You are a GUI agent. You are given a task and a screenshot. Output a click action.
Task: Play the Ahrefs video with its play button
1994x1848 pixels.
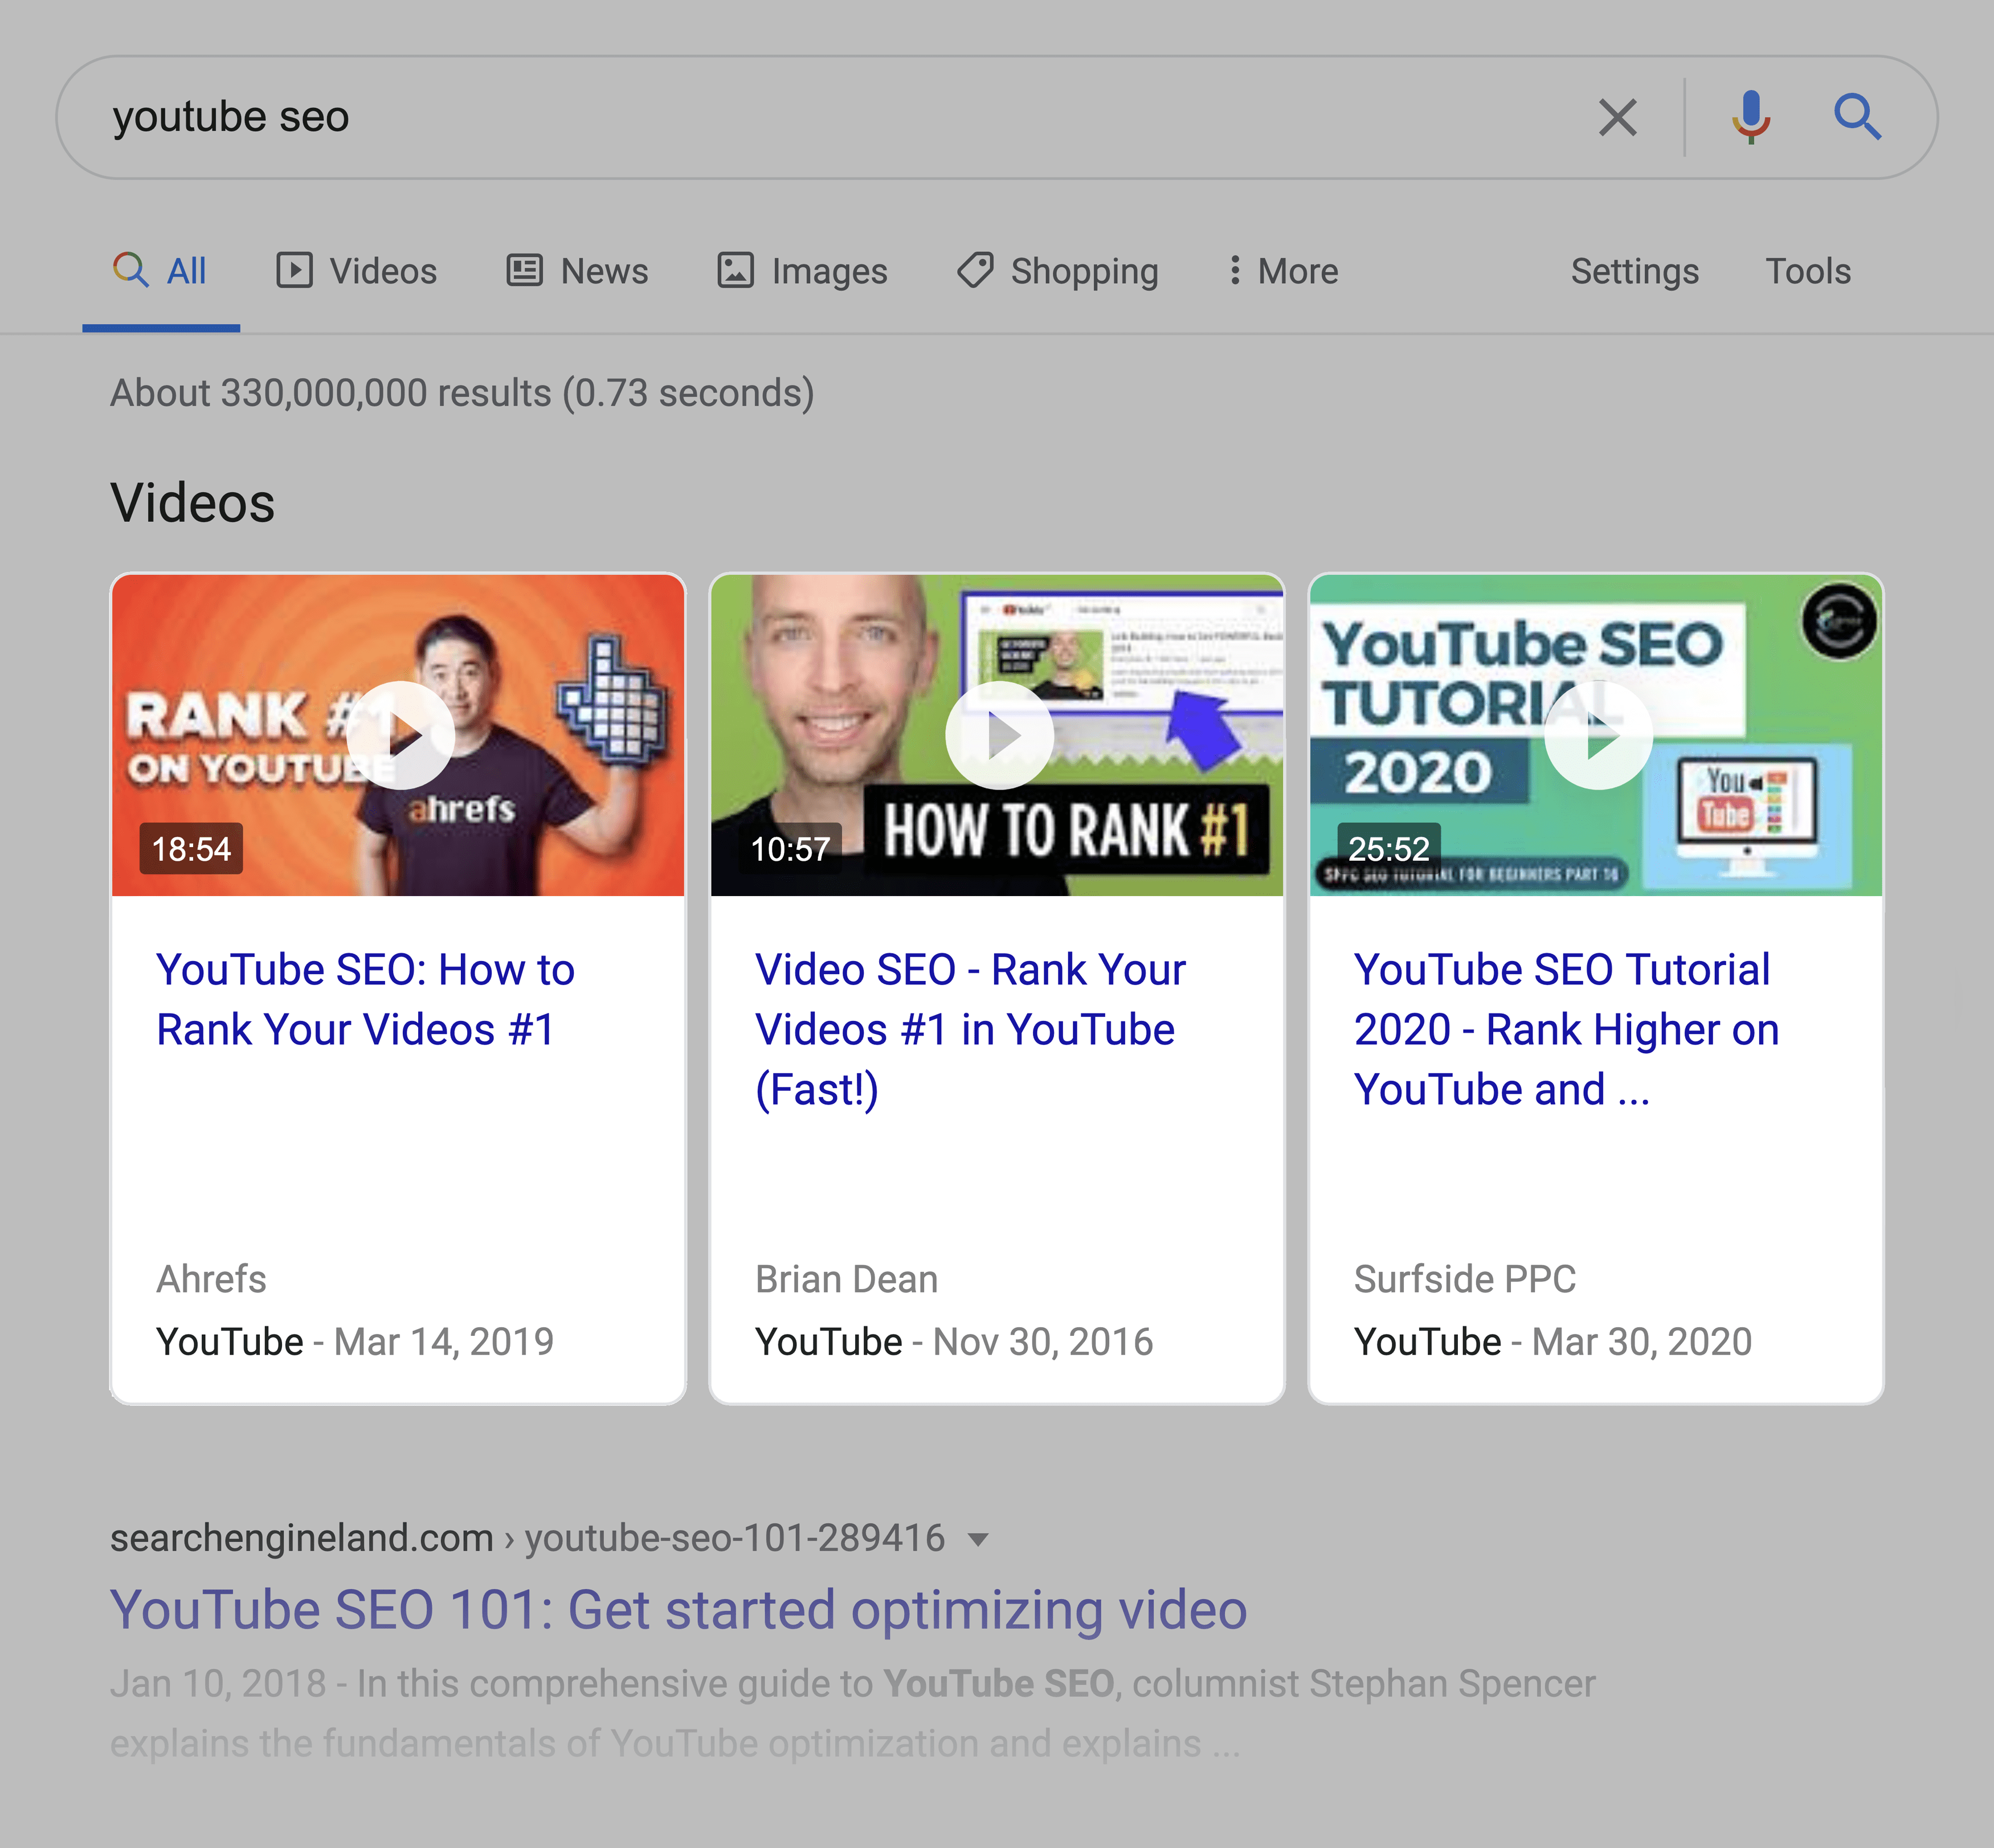pos(400,735)
